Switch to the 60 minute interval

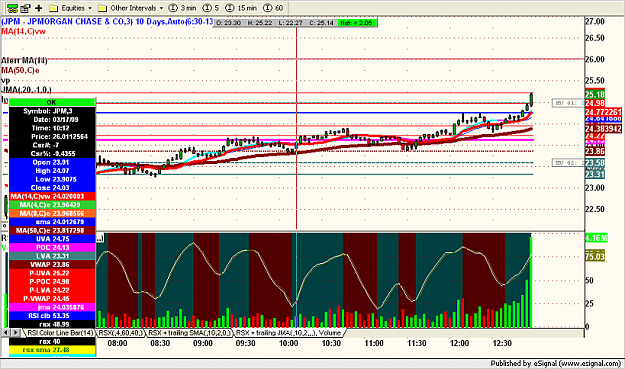click(x=273, y=8)
